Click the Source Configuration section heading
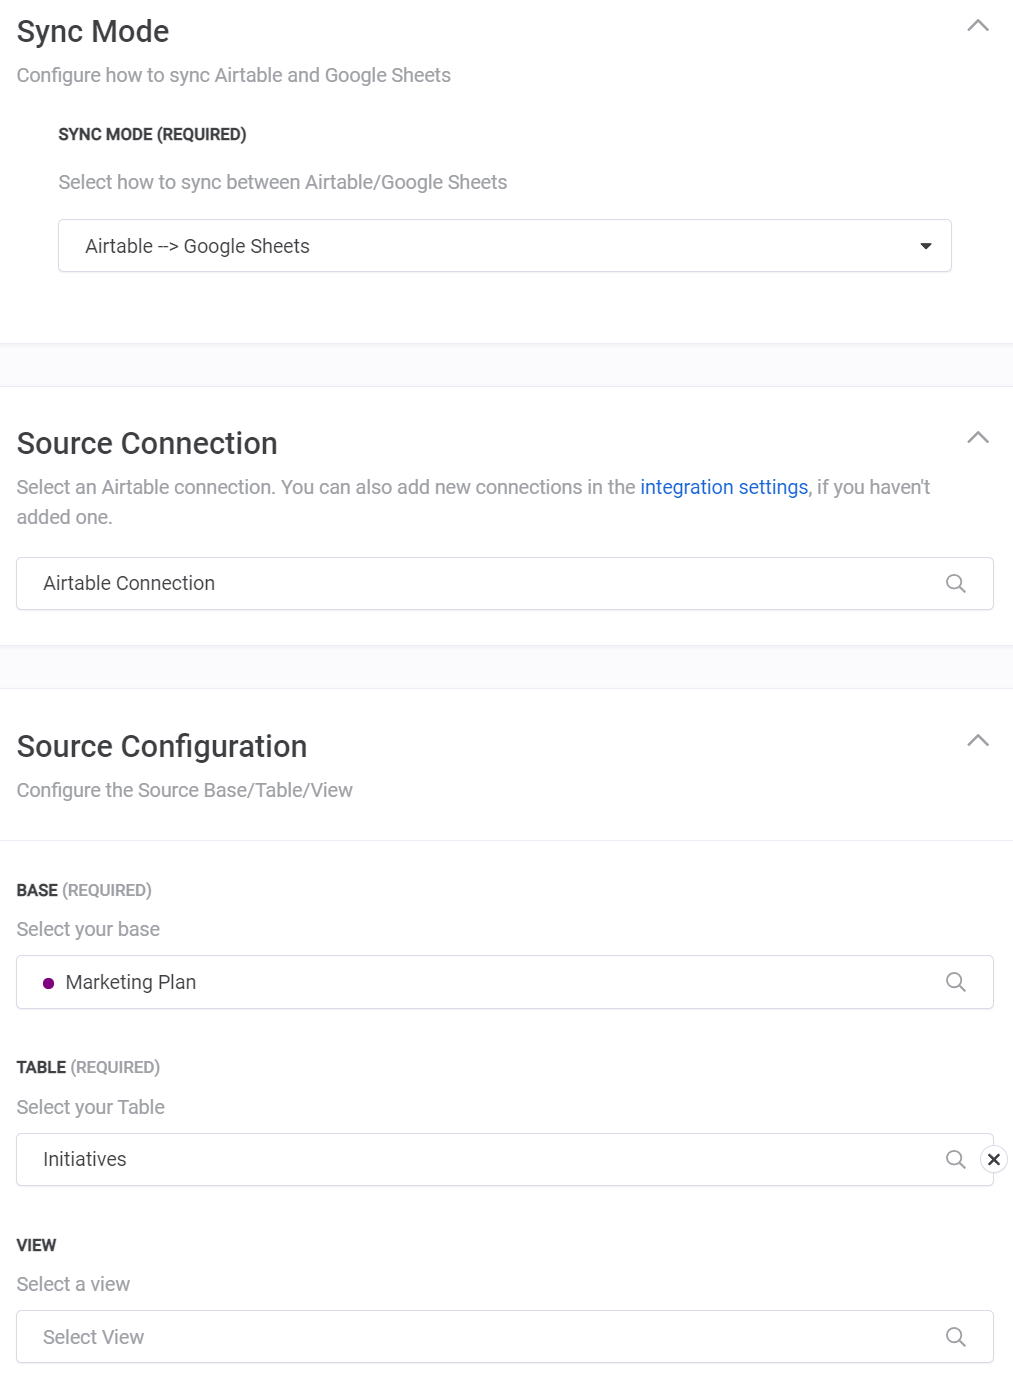This screenshot has width=1013, height=1380. pyautogui.click(x=162, y=746)
